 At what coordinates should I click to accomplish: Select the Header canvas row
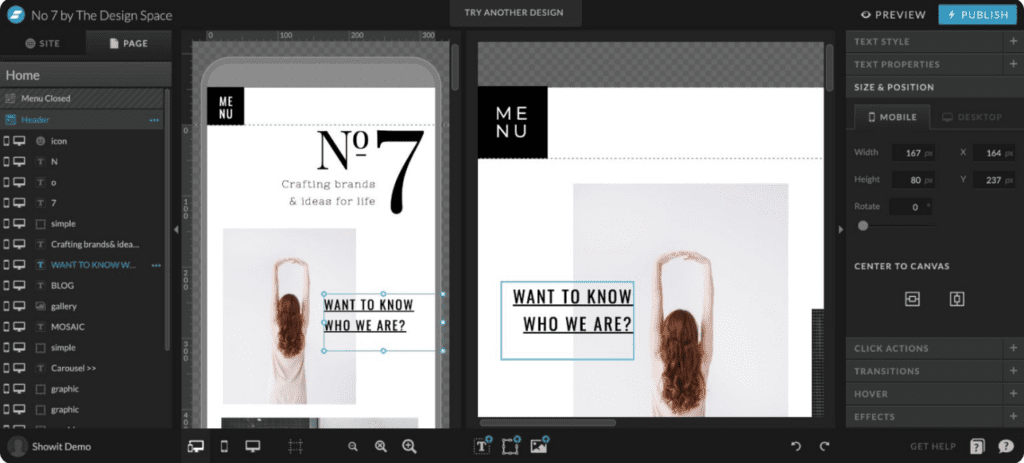pos(82,120)
